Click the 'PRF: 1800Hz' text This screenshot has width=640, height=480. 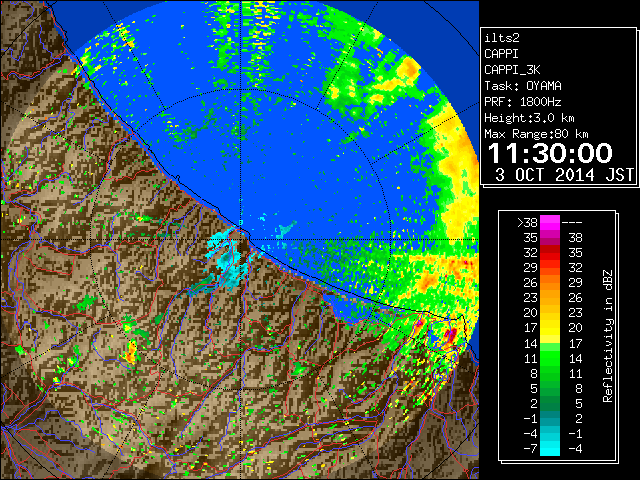(522, 102)
